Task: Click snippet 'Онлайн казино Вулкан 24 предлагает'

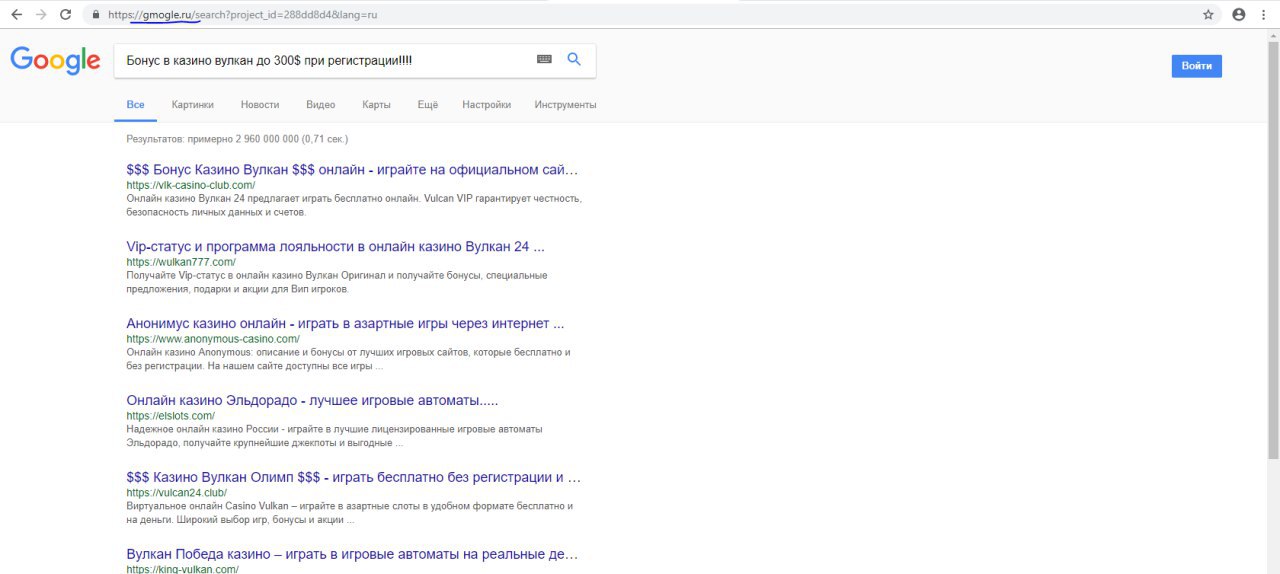Action: 354,205
